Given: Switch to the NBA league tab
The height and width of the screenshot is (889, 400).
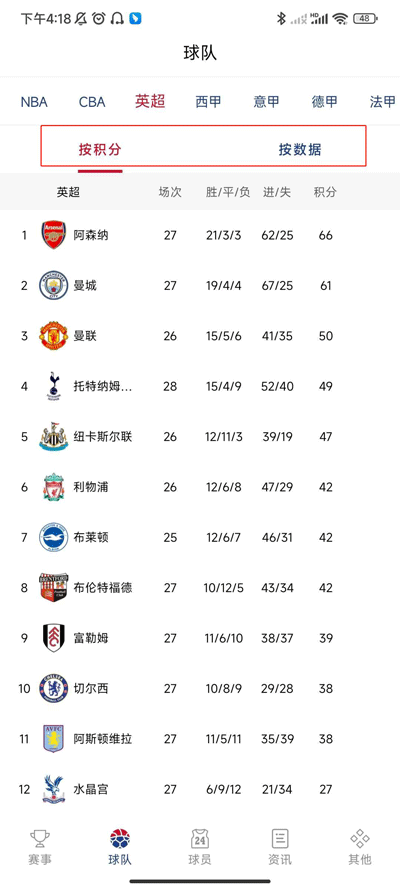Looking at the screenshot, I should (x=34, y=102).
